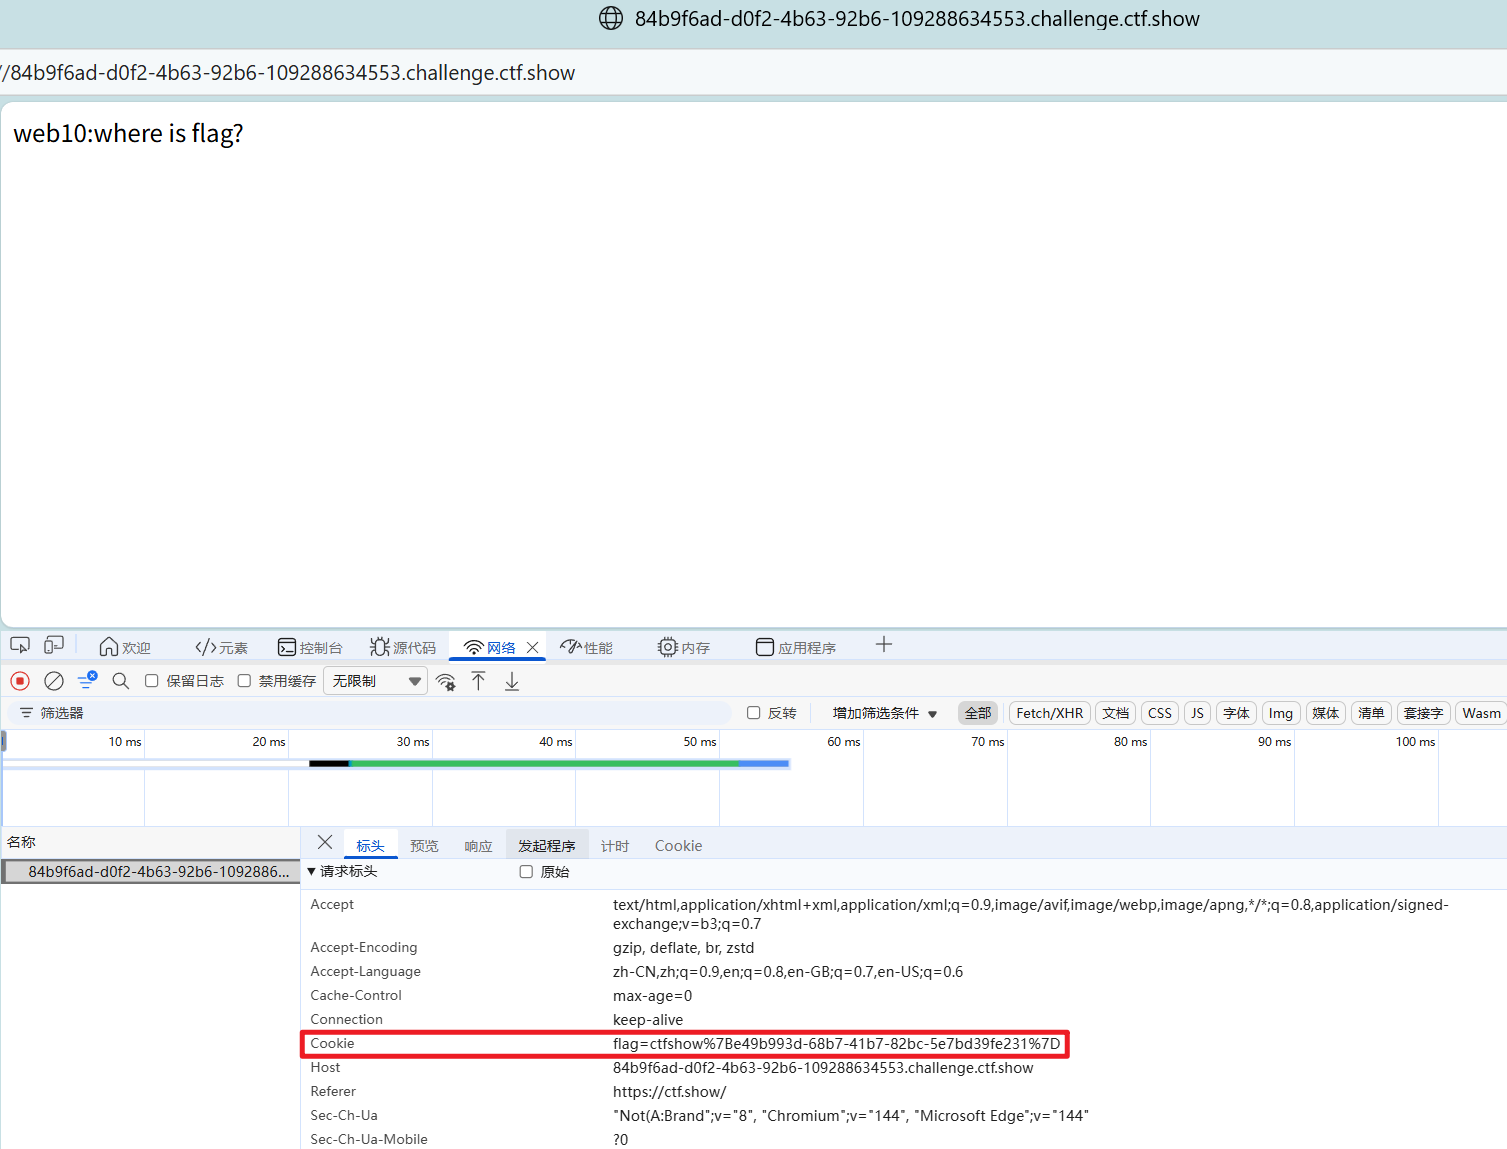This screenshot has width=1507, height=1149.
Task: Open the Console (控制台) tab
Action: [310, 647]
